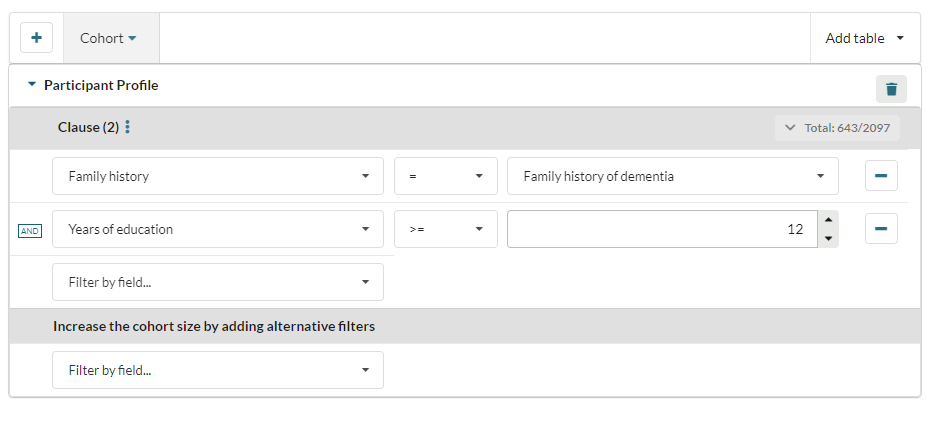943x426 pixels.
Task: Open the Cohort tab menu
Action: (x=109, y=38)
